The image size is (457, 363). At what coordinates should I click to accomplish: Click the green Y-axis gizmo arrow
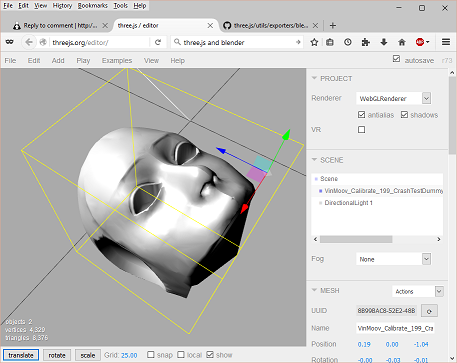tap(286, 134)
